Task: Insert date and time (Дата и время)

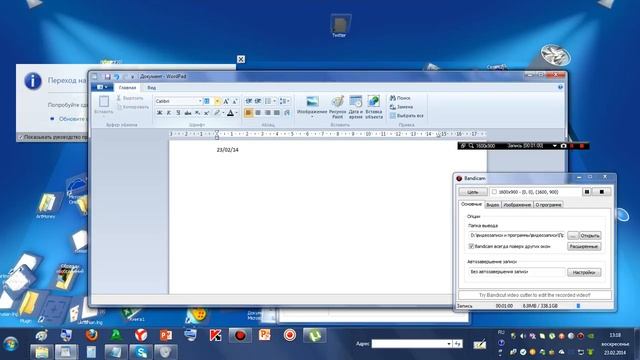Action: [x=356, y=107]
